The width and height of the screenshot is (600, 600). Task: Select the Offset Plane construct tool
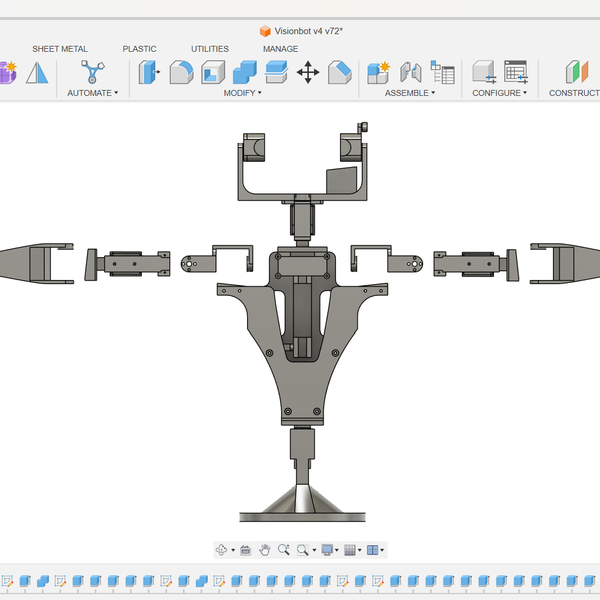click(x=577, y=72)
